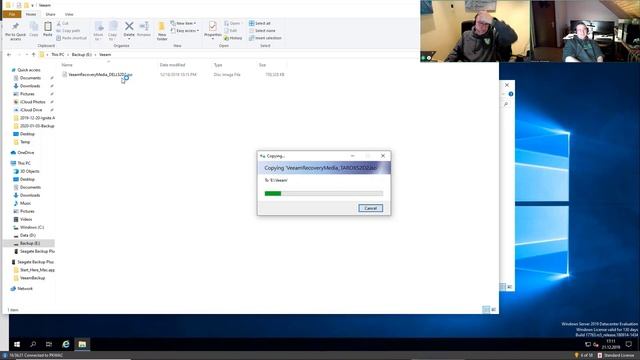The height and width of the screenshot is (360, 640).
Task: Open Videos in the sidebar
Action: (26, 220)
